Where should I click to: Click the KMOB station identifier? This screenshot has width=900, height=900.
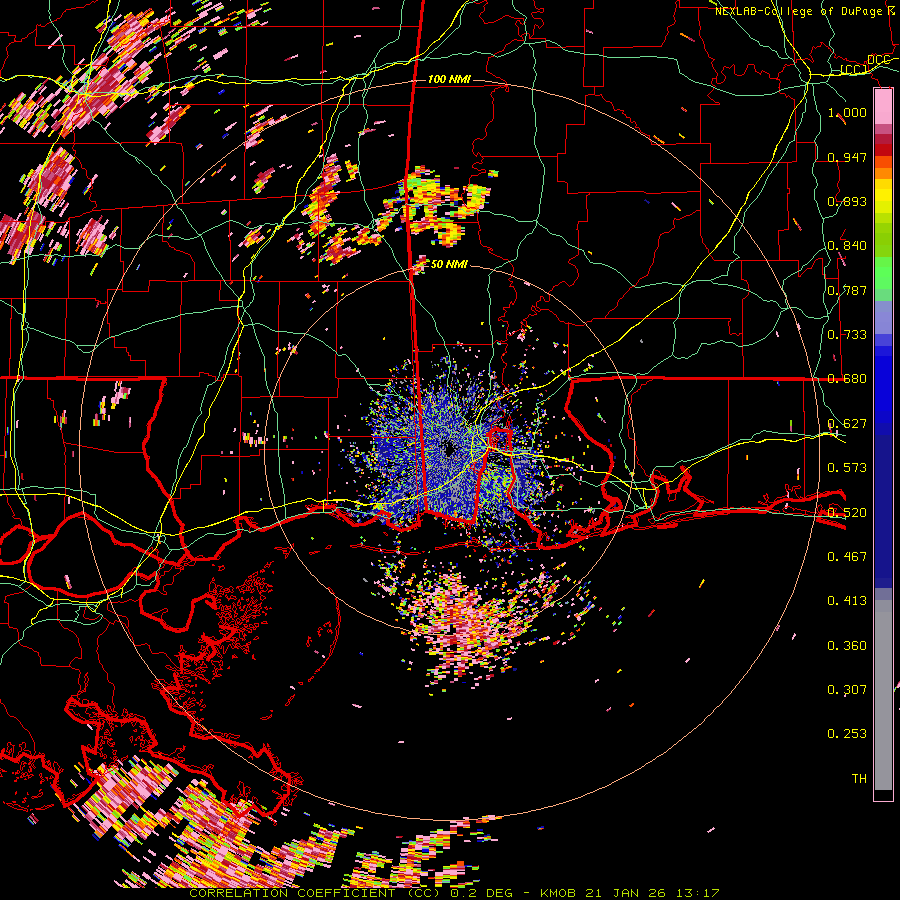click(x=560, y=893)
